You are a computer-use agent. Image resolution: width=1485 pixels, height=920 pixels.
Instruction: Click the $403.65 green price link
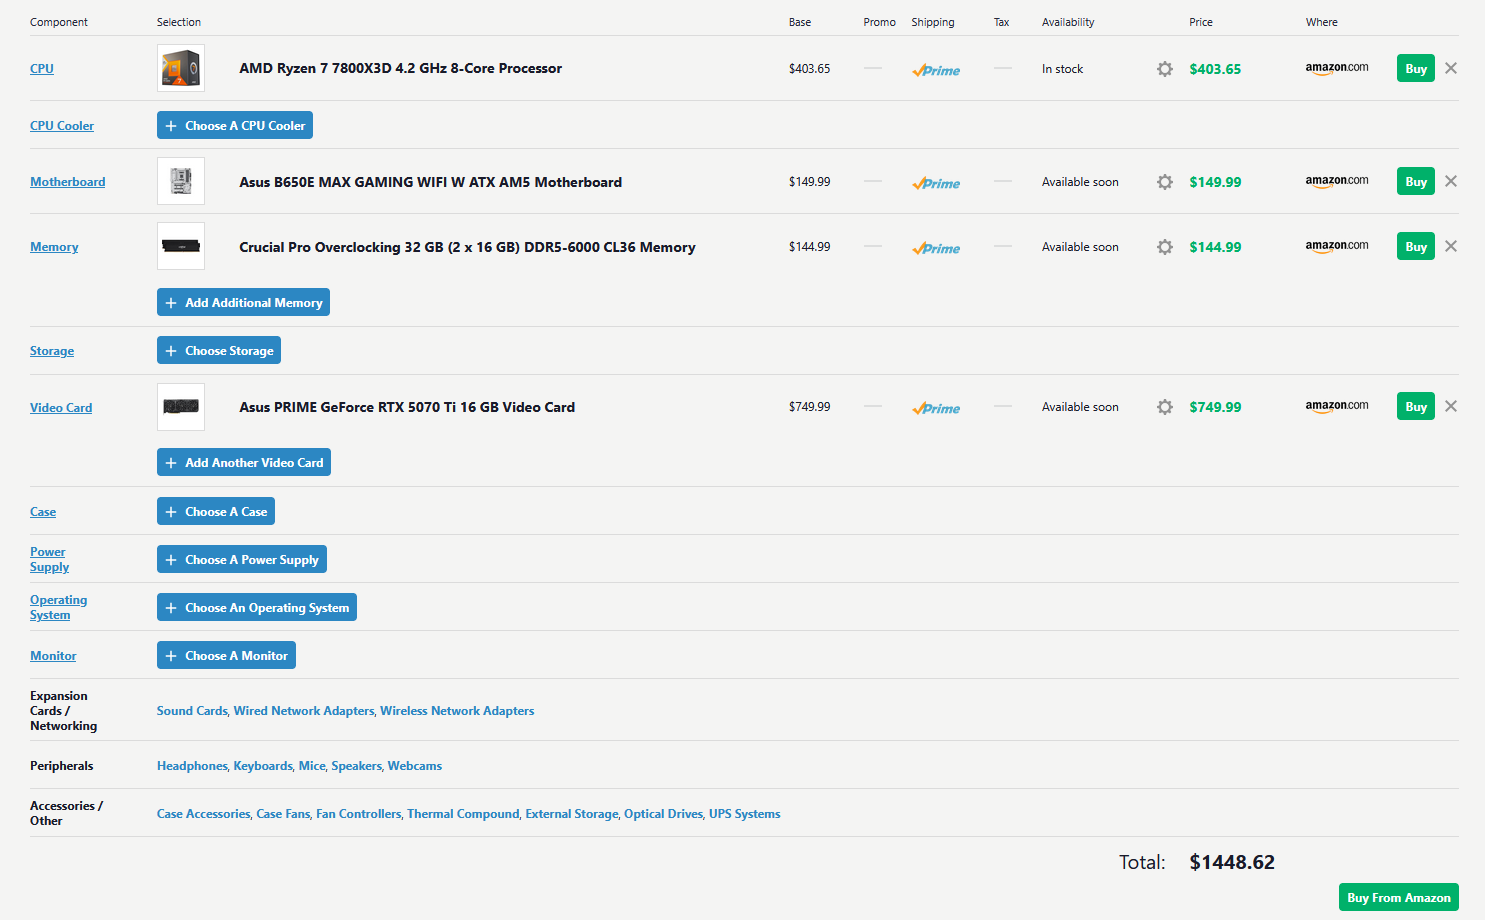tap(1215, 69)
